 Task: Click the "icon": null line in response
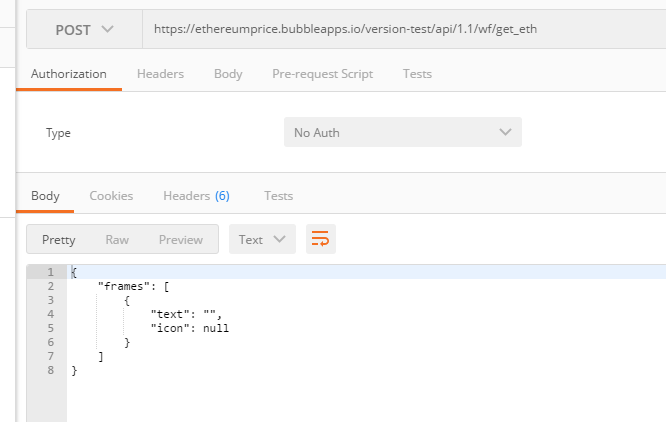pyautogui.click(x=190, y=328)
